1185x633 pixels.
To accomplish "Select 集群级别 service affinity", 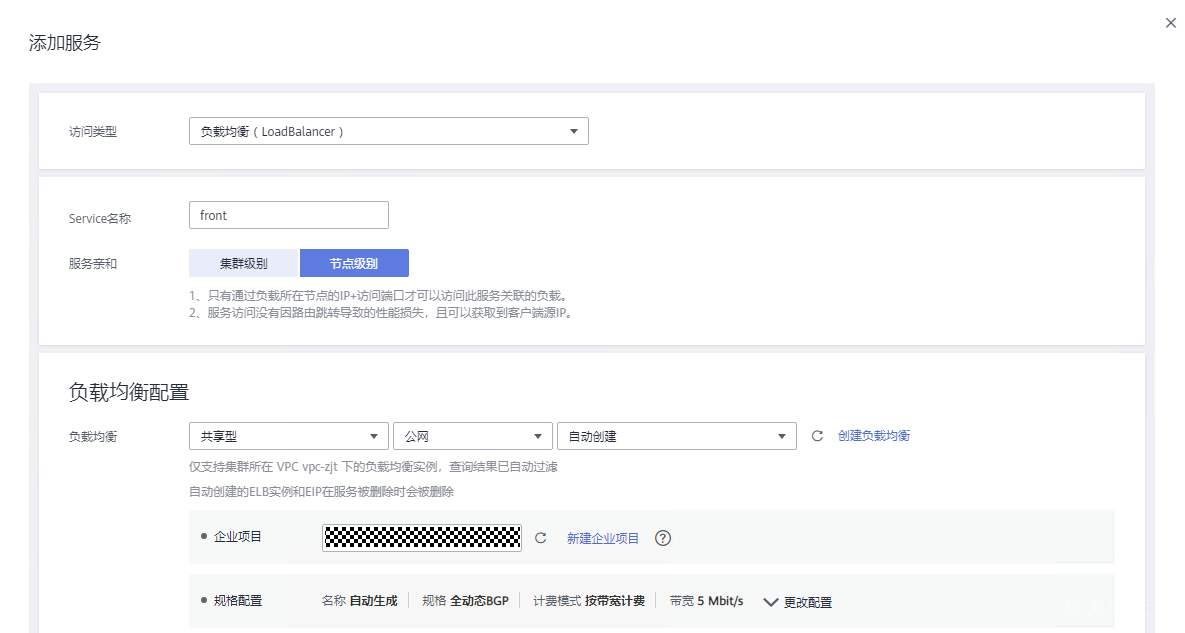I will 244,263.
